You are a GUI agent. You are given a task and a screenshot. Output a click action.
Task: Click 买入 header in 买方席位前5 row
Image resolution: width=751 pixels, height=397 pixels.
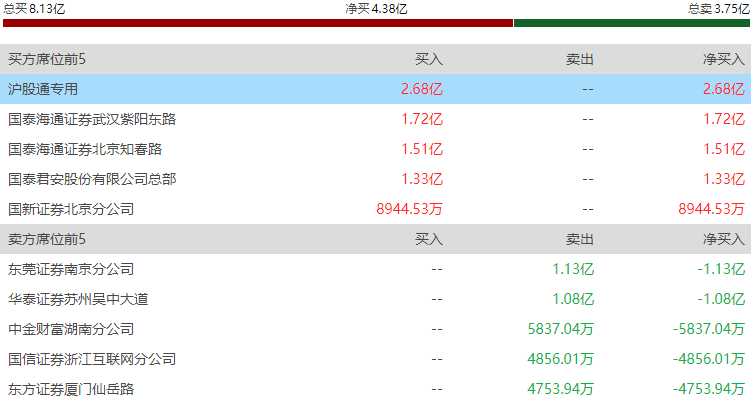coord(429,59)
